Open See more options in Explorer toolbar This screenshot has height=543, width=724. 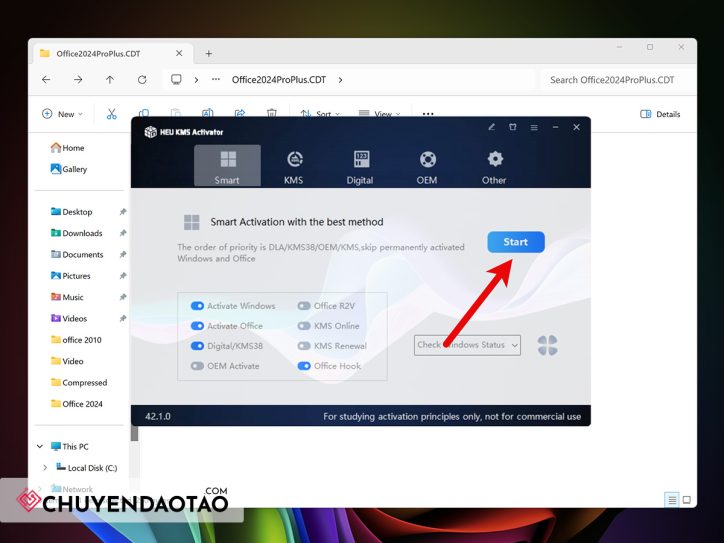point(428,114)
